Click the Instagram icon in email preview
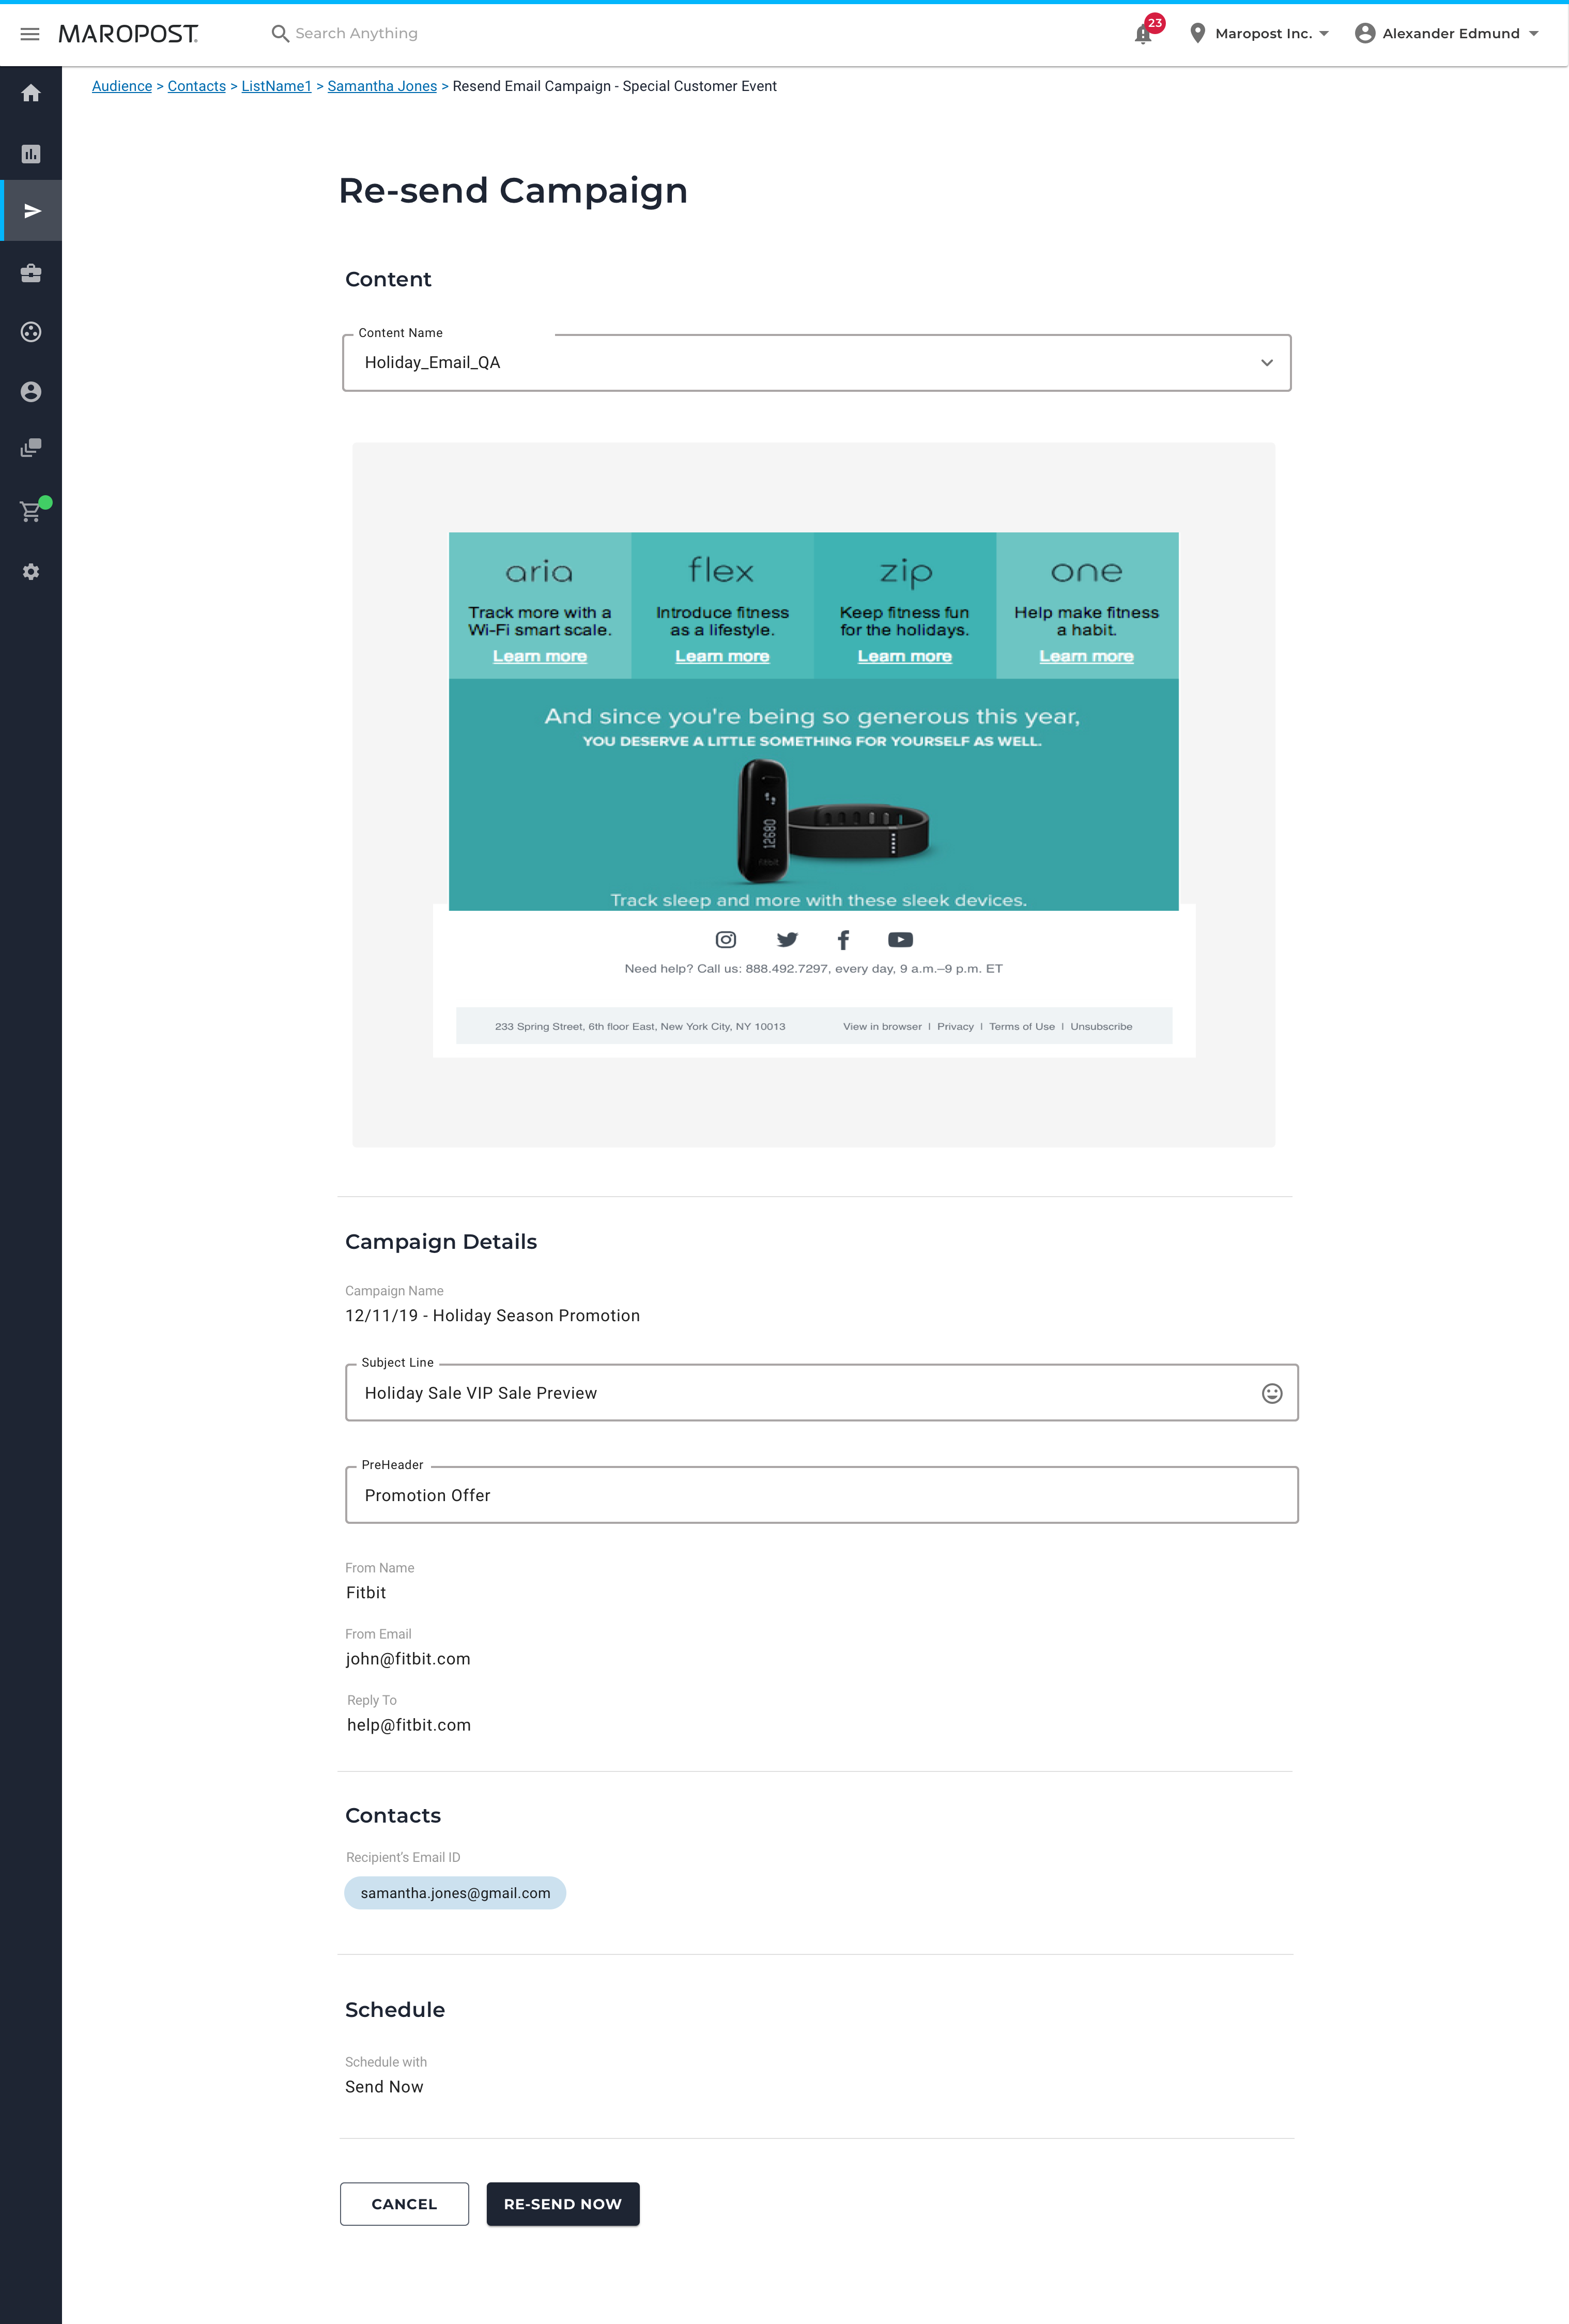 [x=726, y=939]
